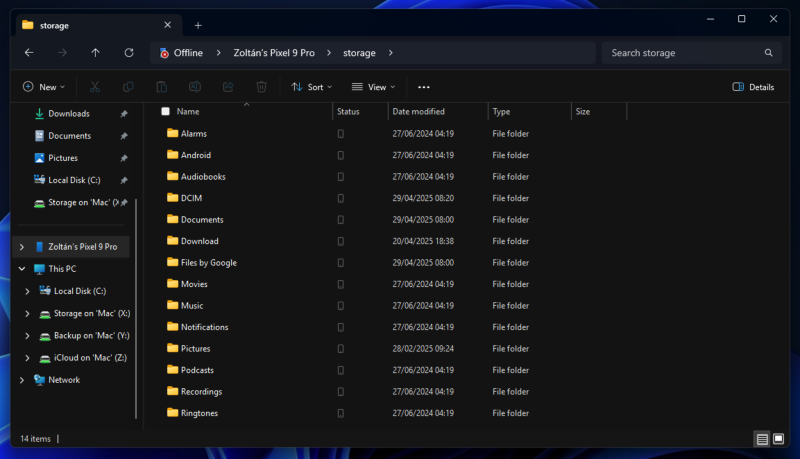Toggle the Details pane button

coord(753,87)
